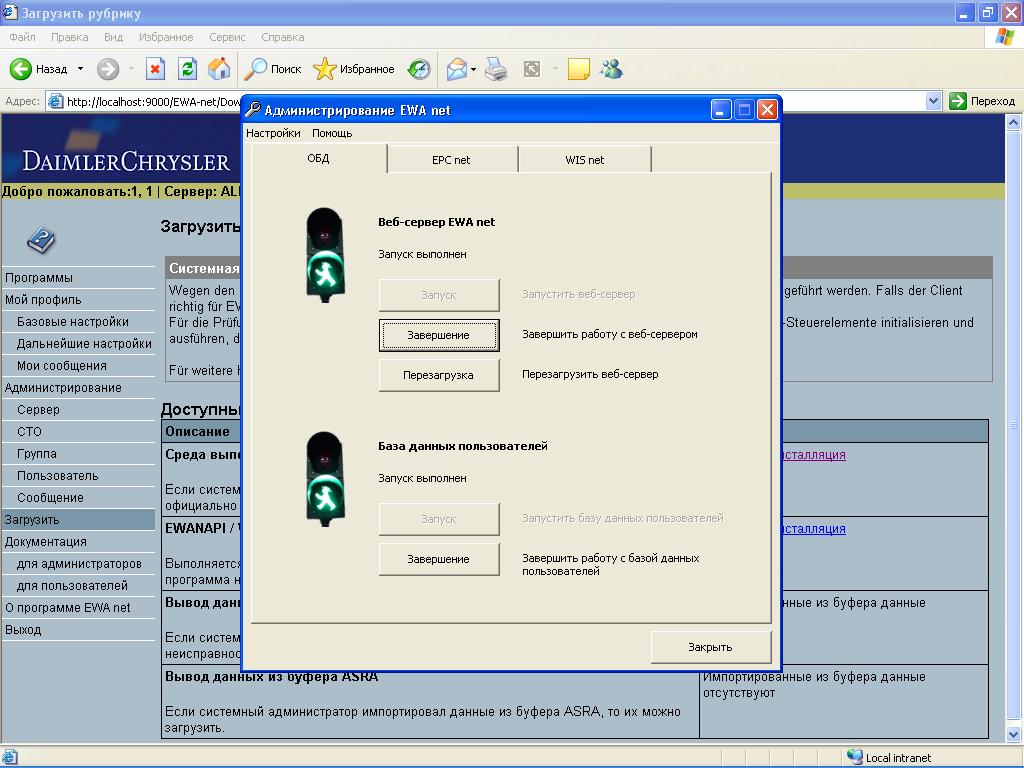Viewport: 1024px width, 768px height.
Task: Open the Настройки menu in dialog
Action: point(273,133)
